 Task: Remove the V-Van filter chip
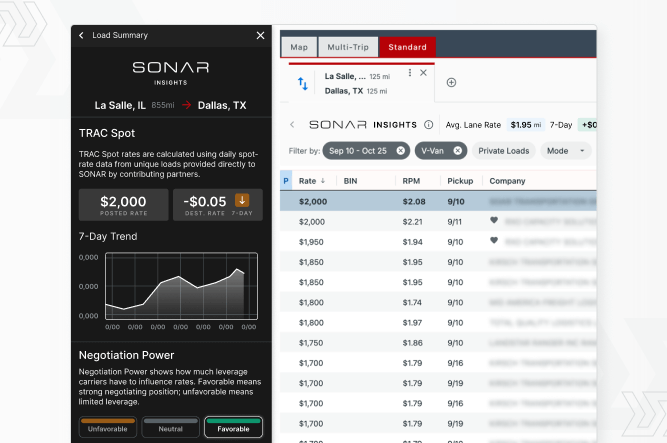[x=457, y=150]
